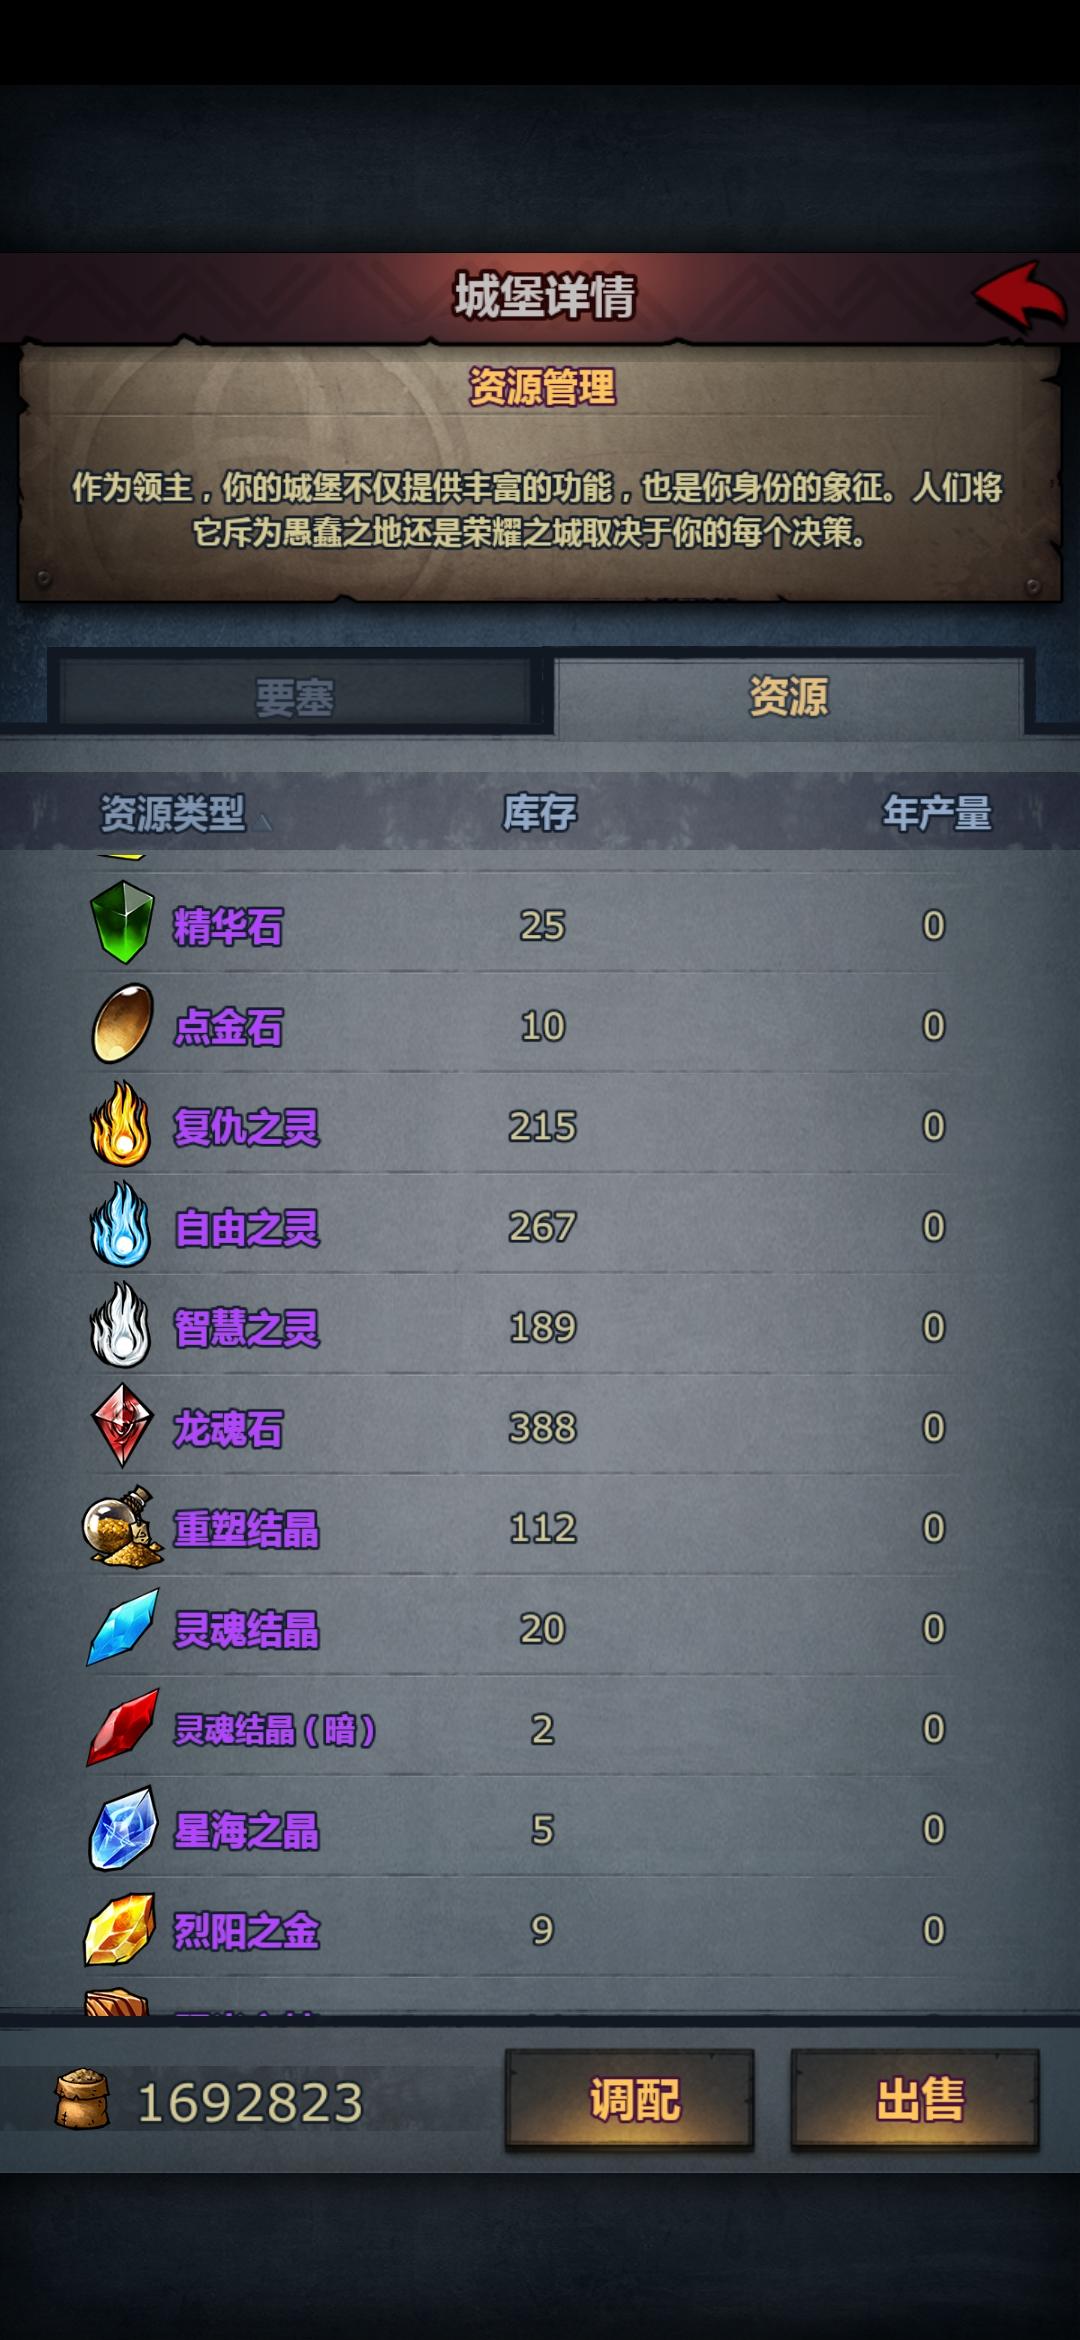Tap the gold sack currency icon
1080x2340 pixels.
coord(82,2100)
